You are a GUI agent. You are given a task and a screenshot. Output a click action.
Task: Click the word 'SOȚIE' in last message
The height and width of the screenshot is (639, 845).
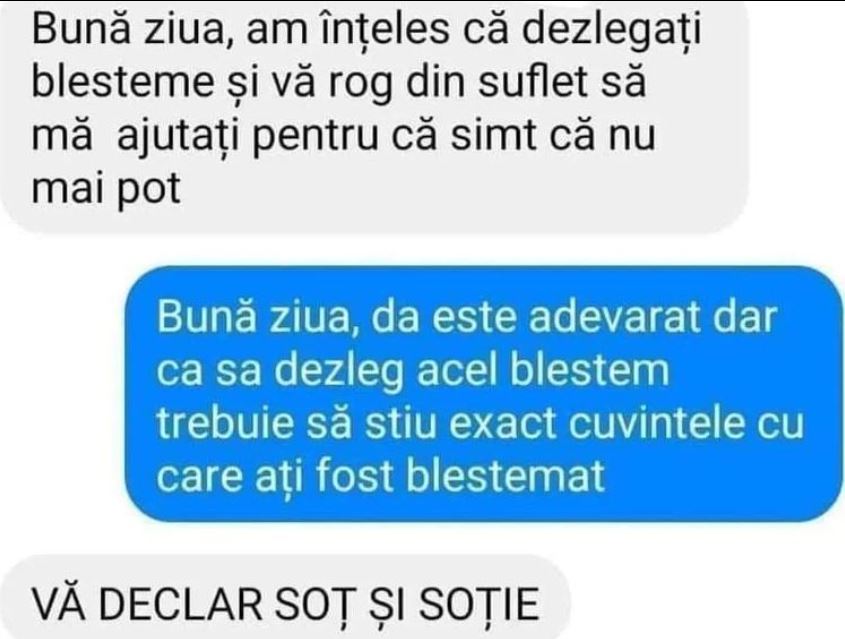[480, 605]
